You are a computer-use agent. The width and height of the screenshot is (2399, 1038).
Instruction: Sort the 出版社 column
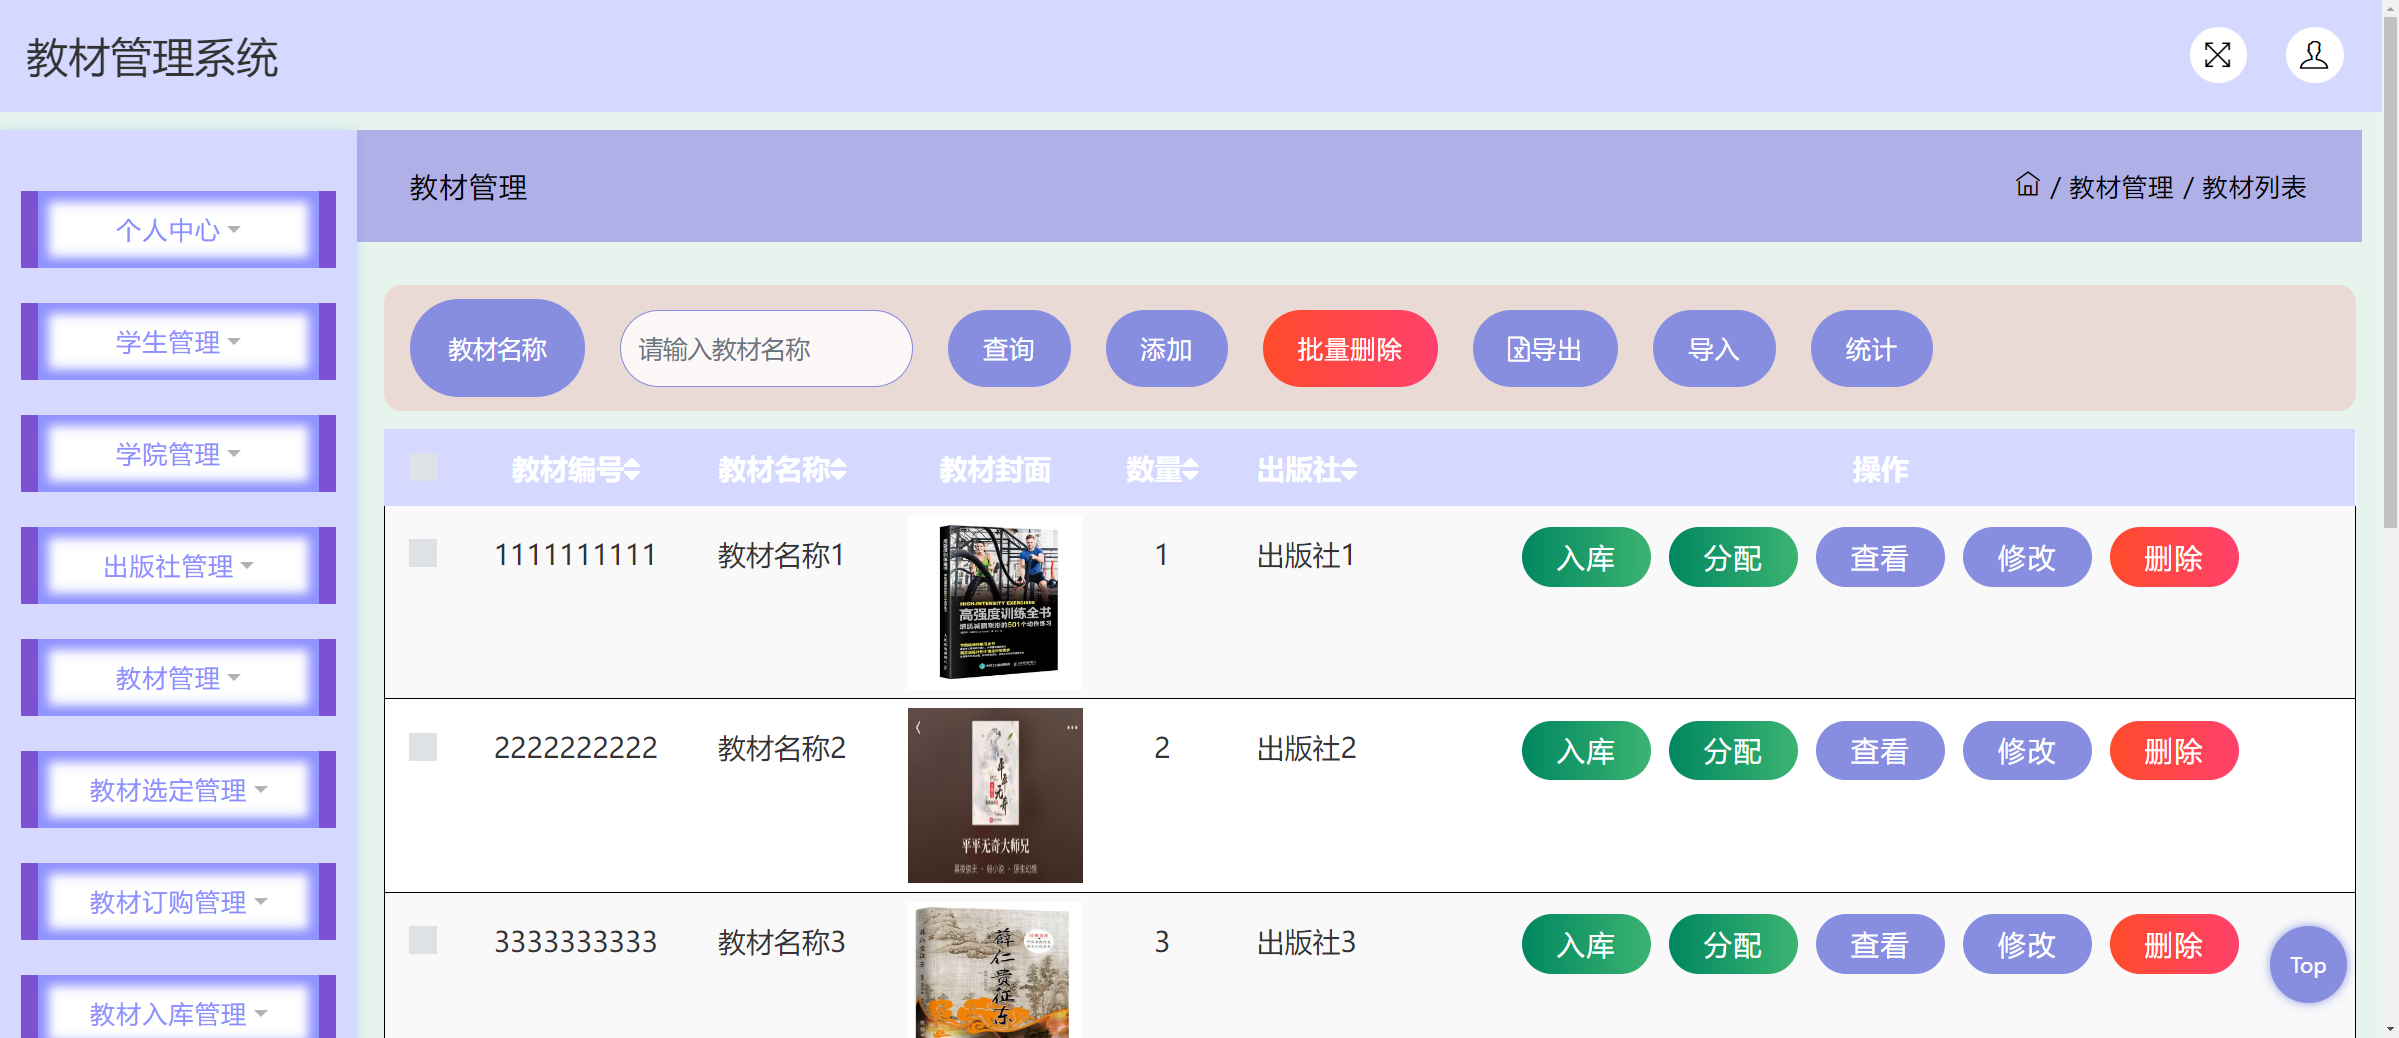pyautogui.click(x=1349, y=470)
